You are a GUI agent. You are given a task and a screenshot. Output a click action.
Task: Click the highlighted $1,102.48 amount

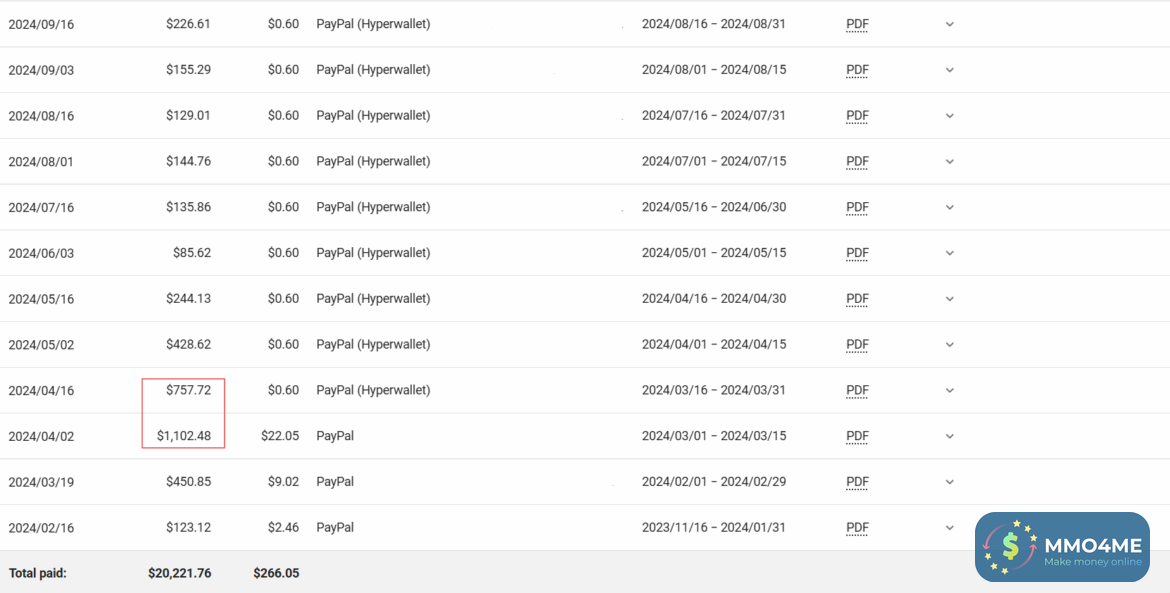point(184,436)
